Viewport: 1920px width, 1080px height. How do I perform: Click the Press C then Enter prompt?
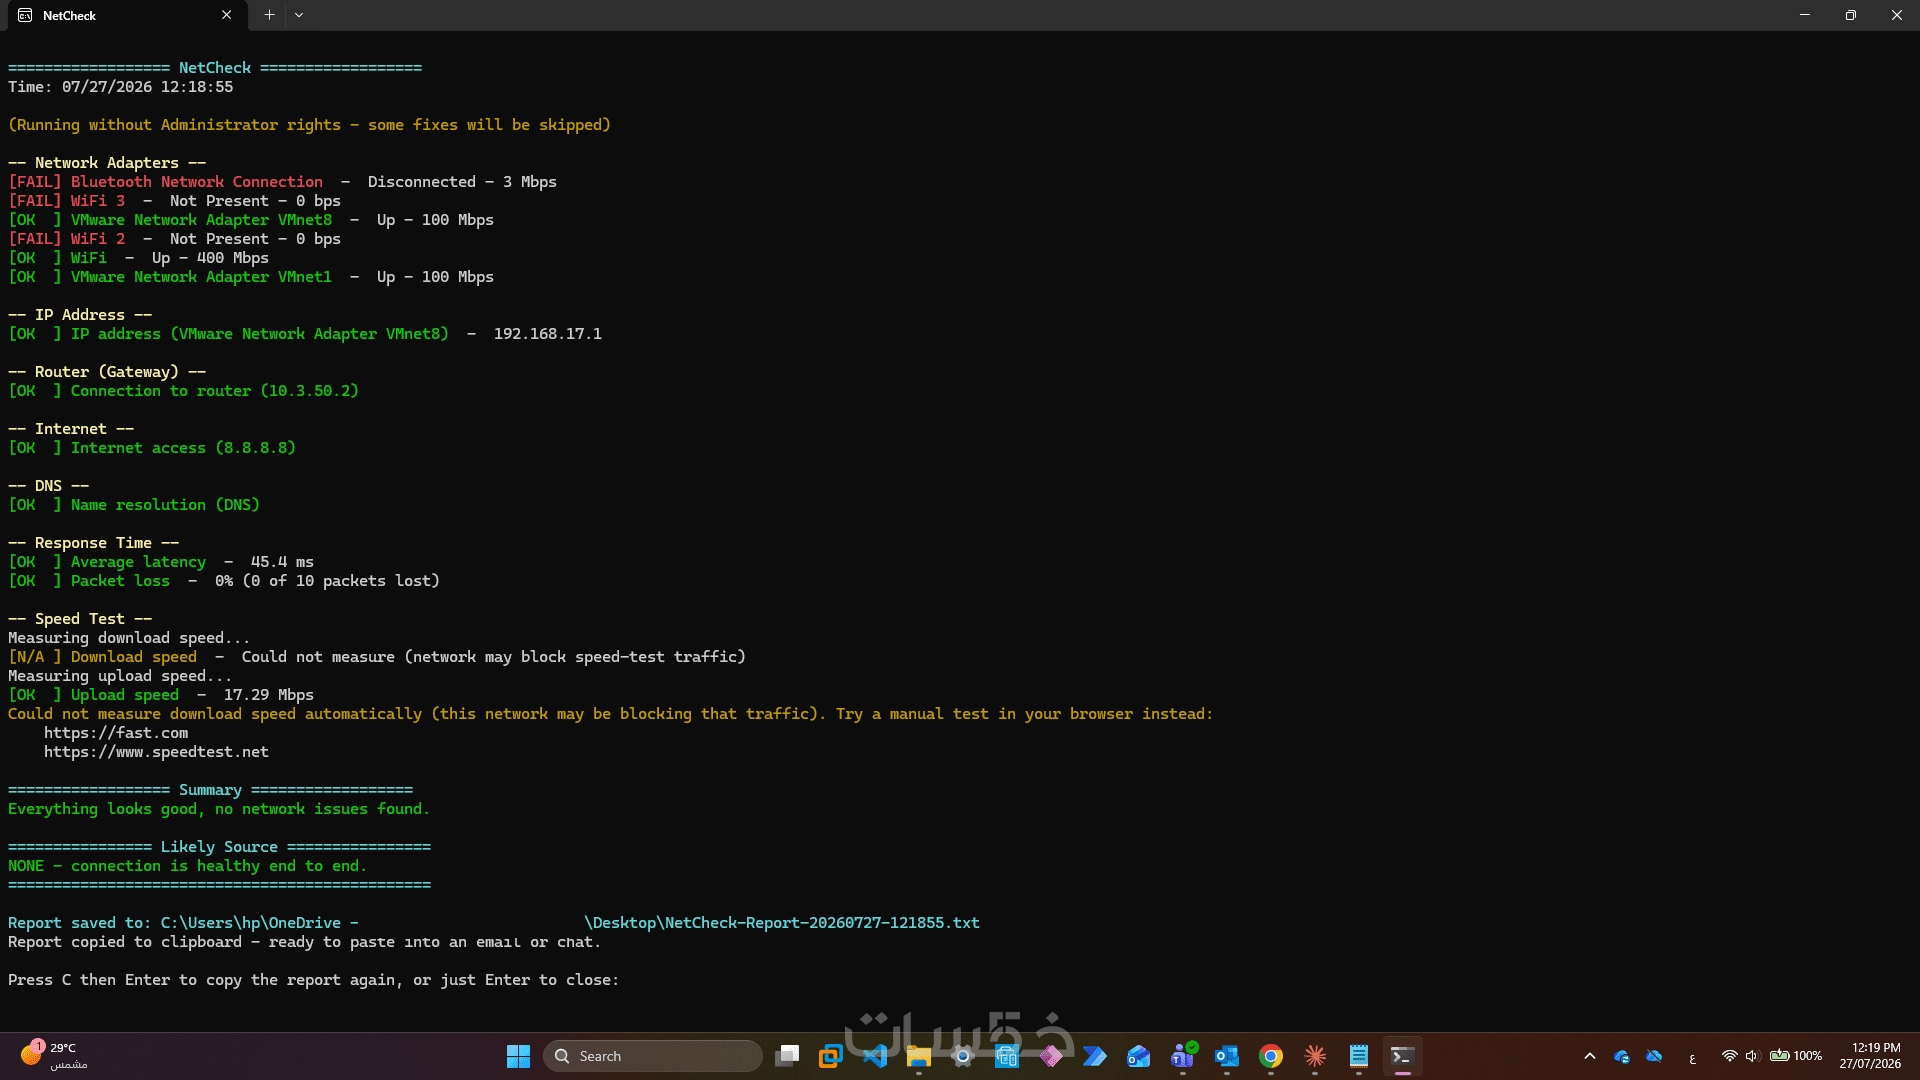(x=313, y=980)
